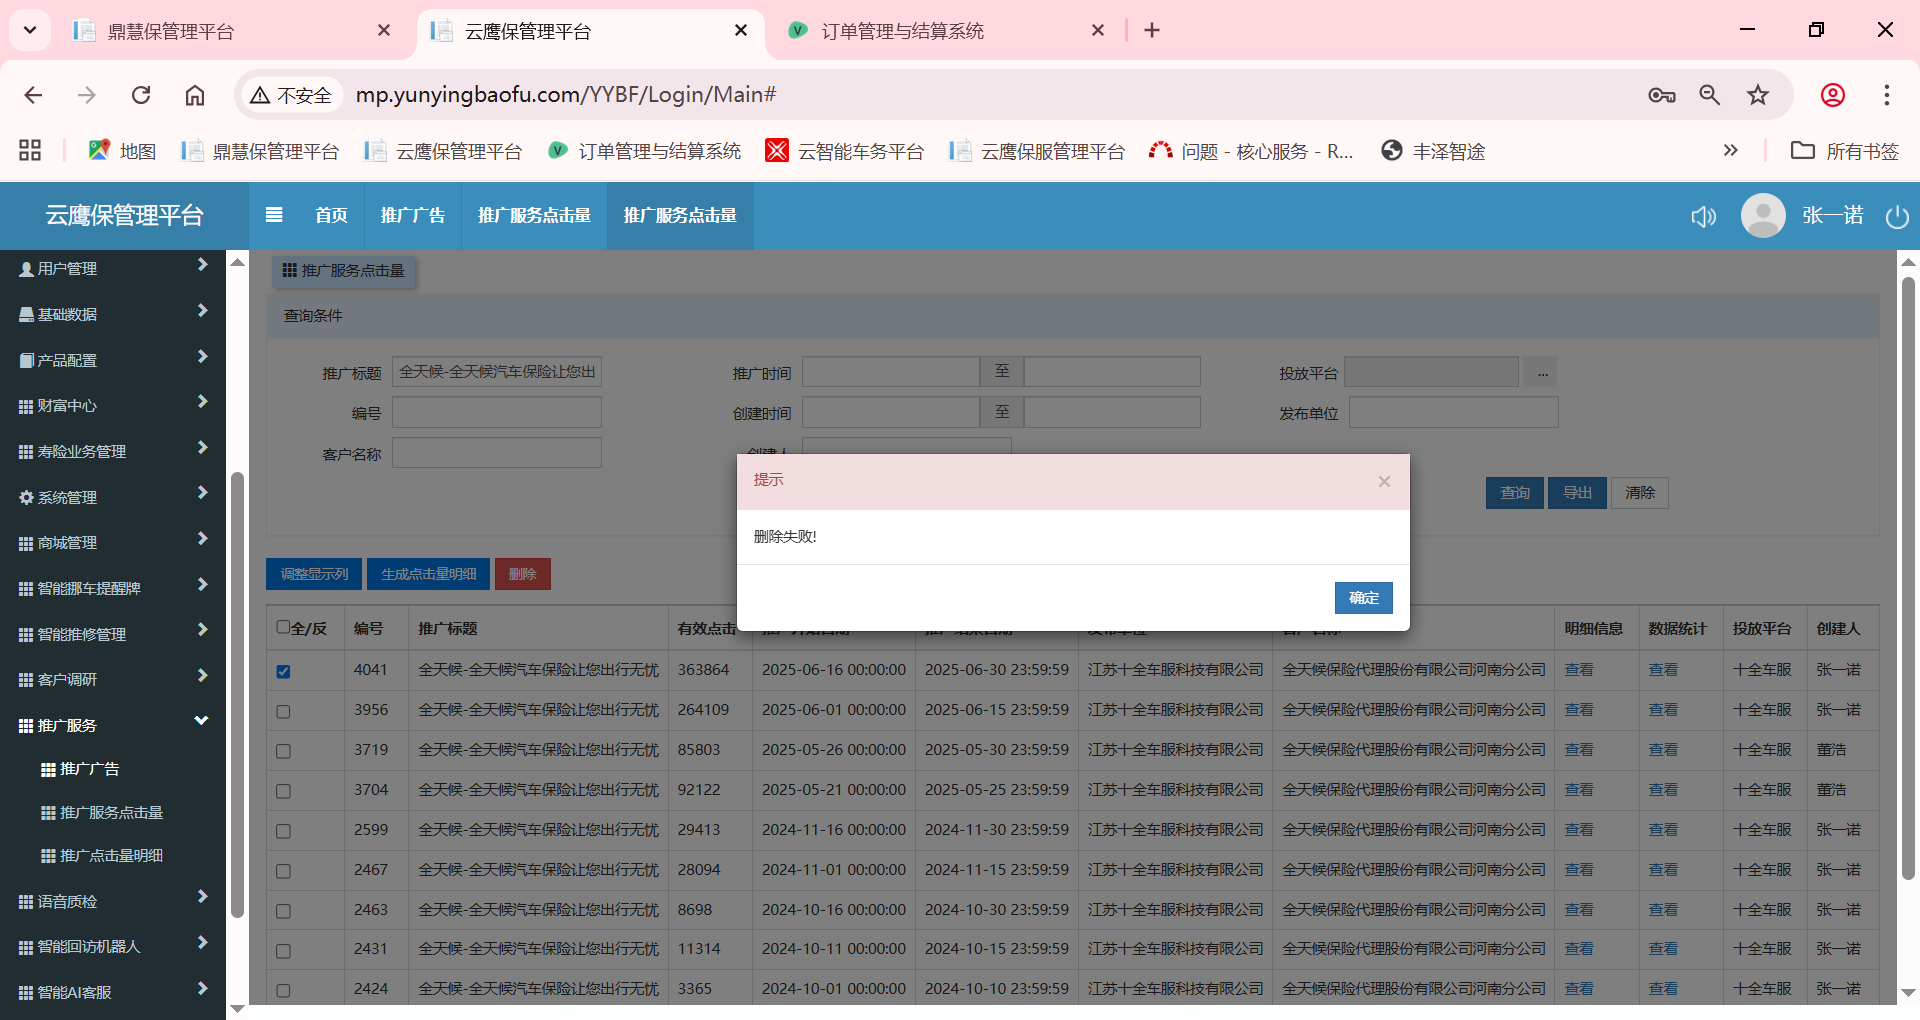Toggle the 全/反 select-all checkbox
The image size is (1920, 1020).
283,627
